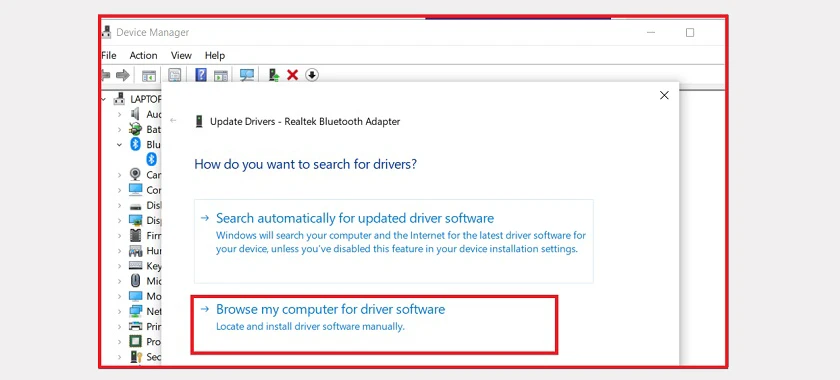Click the printer icon for Print queues

click(x=136, y=326)
